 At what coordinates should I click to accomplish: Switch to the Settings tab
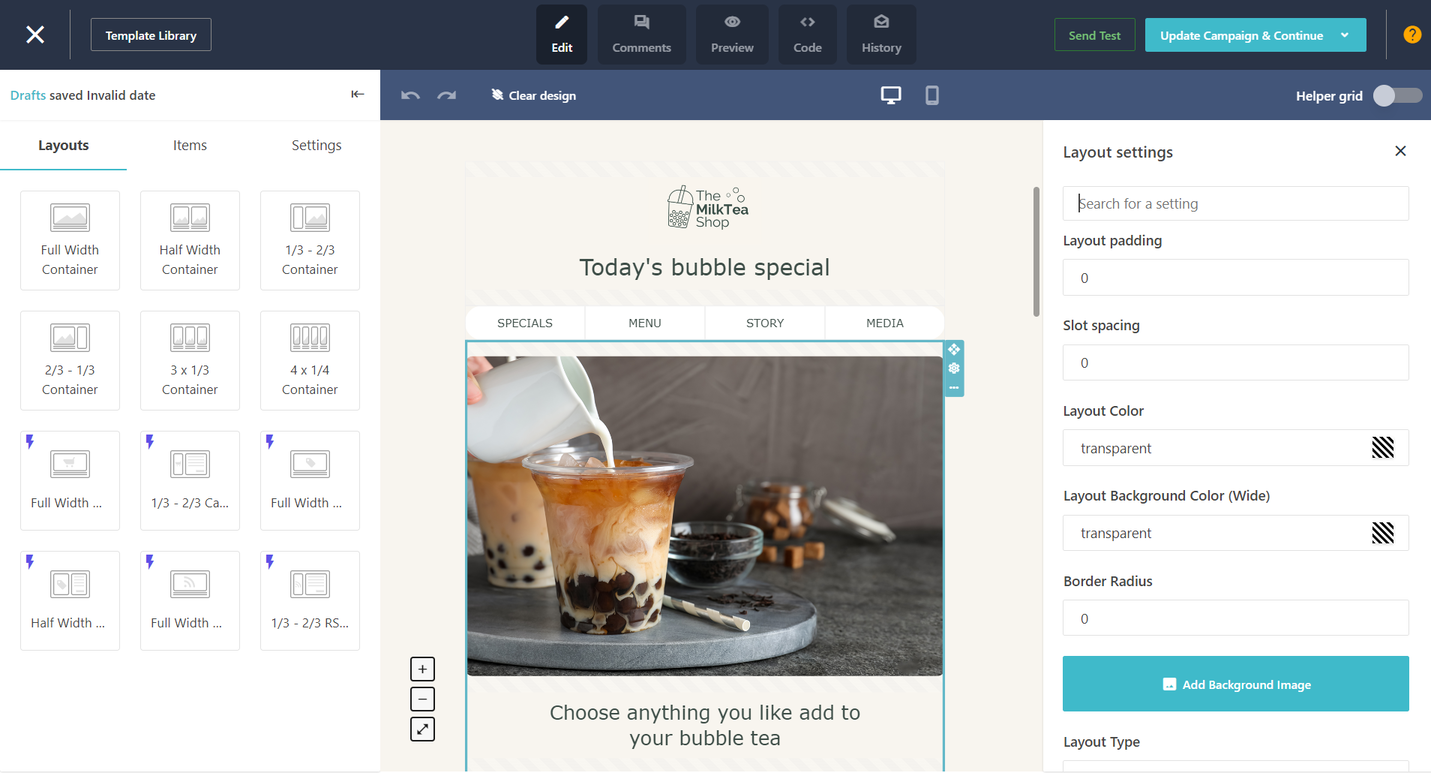click(316, 145)
